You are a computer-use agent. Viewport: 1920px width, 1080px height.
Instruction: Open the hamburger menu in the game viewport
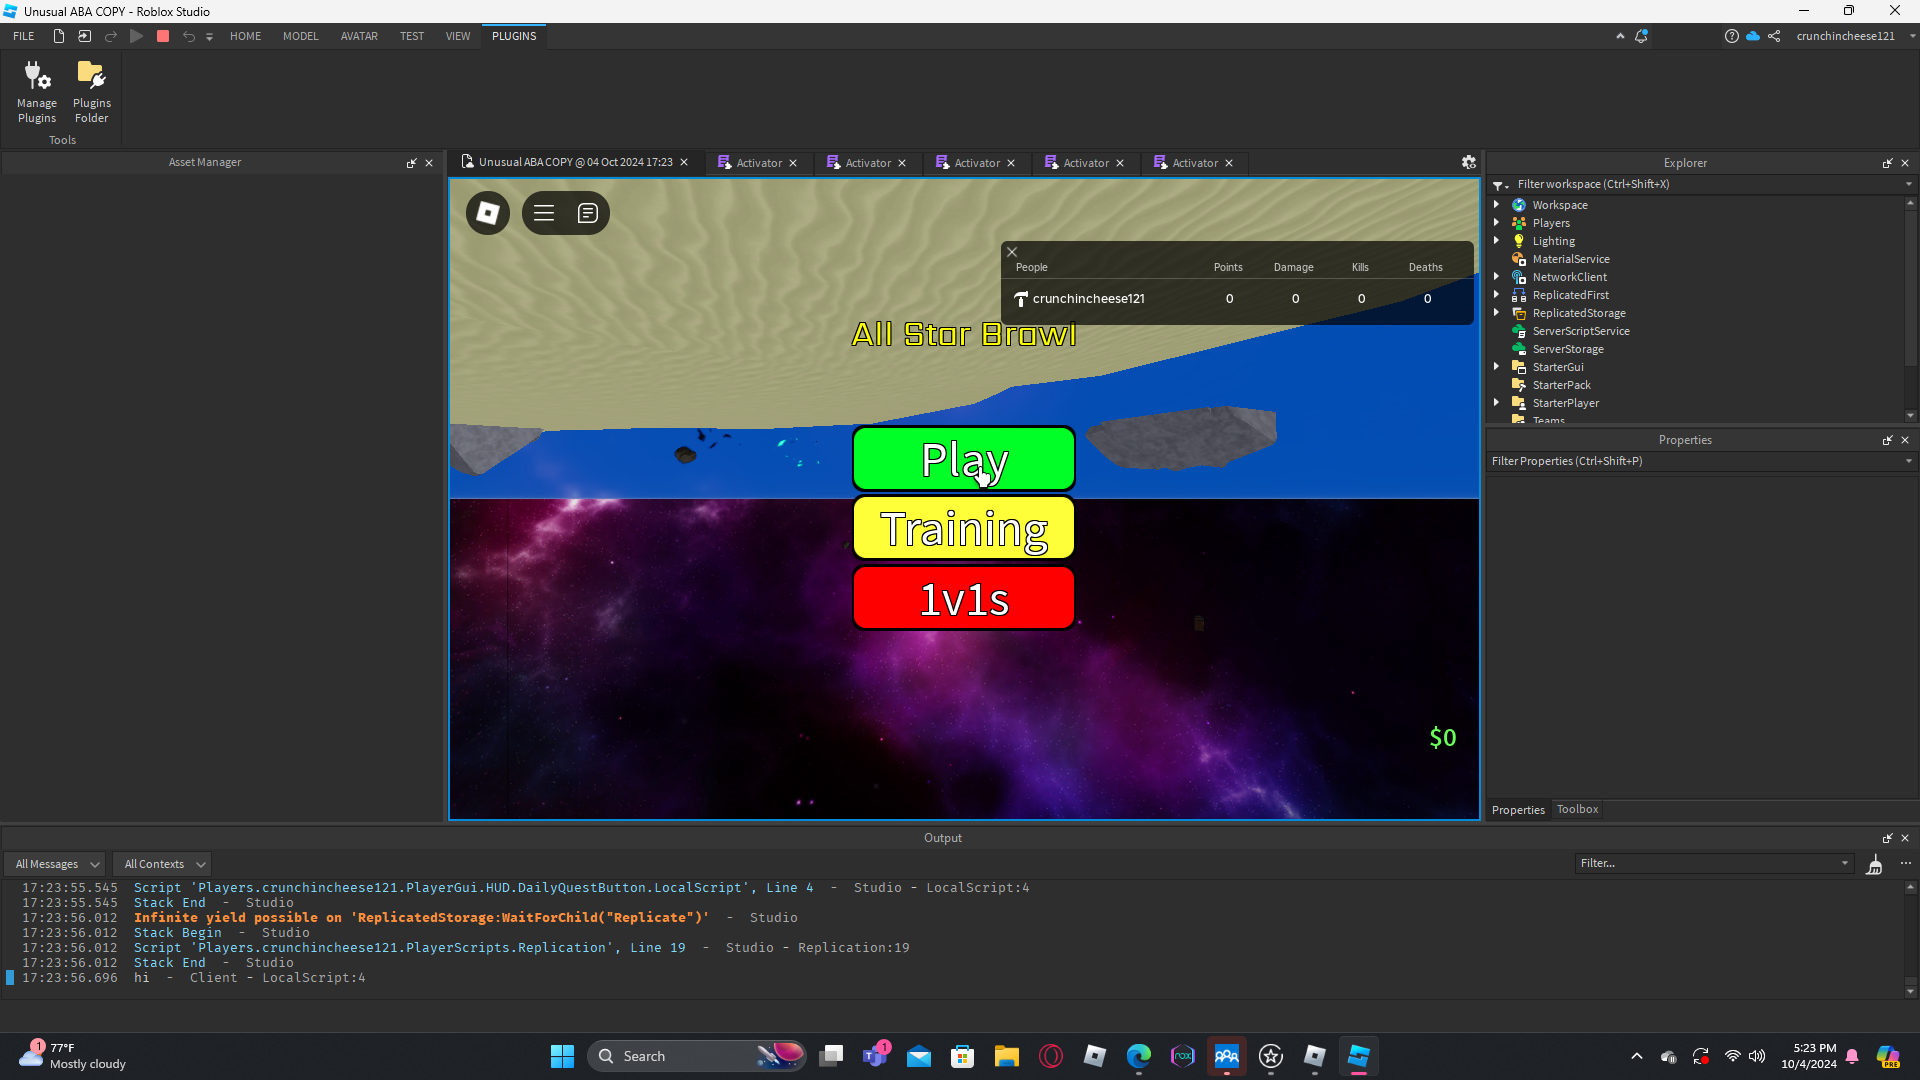(x=544, y=213)
